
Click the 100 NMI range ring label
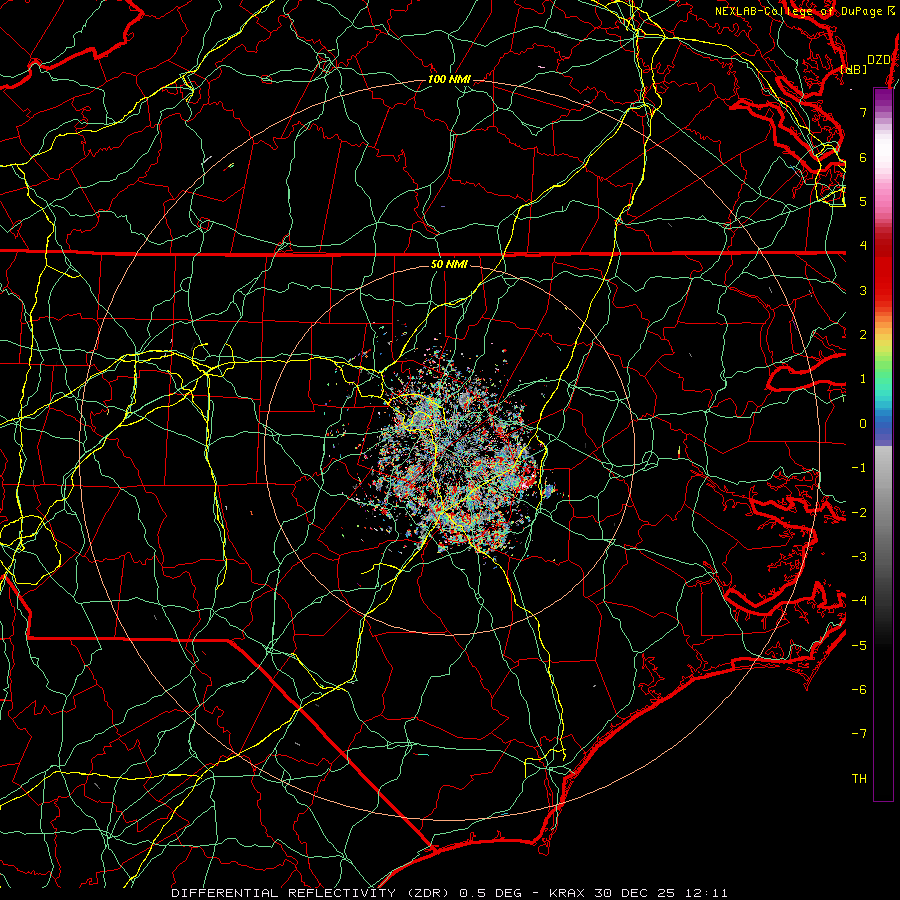coord(449,79)
